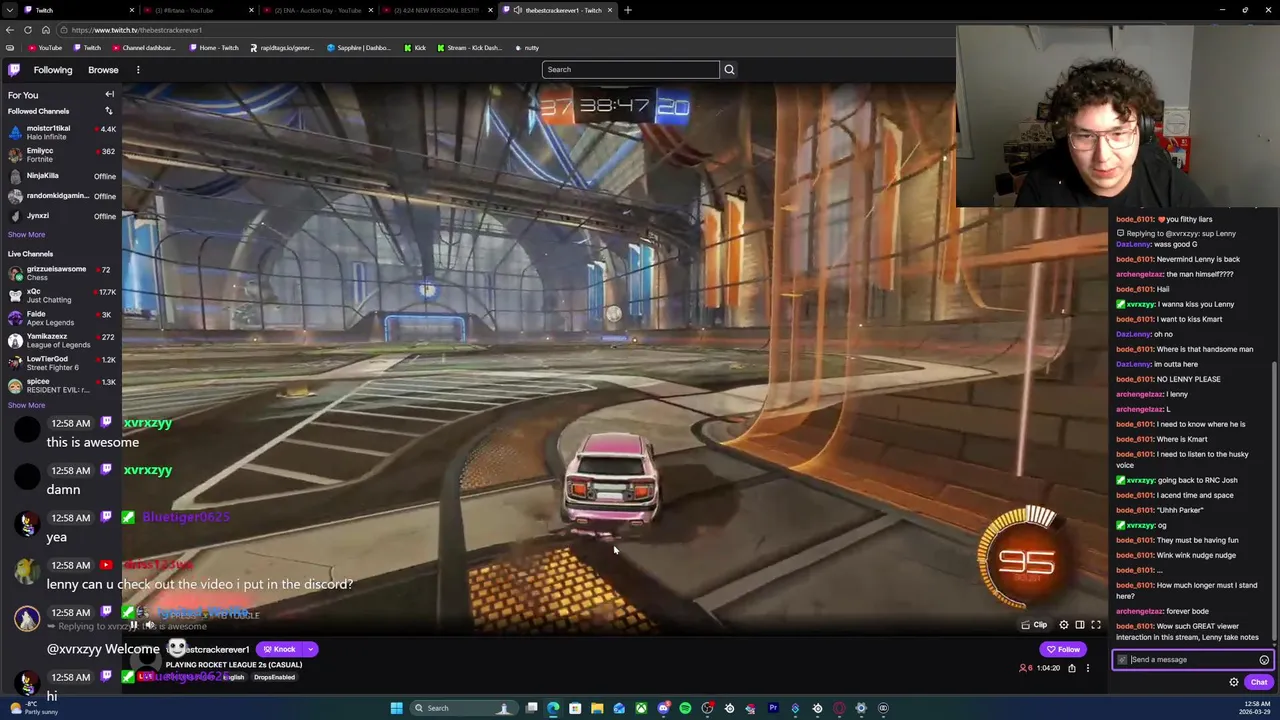Click the Knock button

pos(279,649)
